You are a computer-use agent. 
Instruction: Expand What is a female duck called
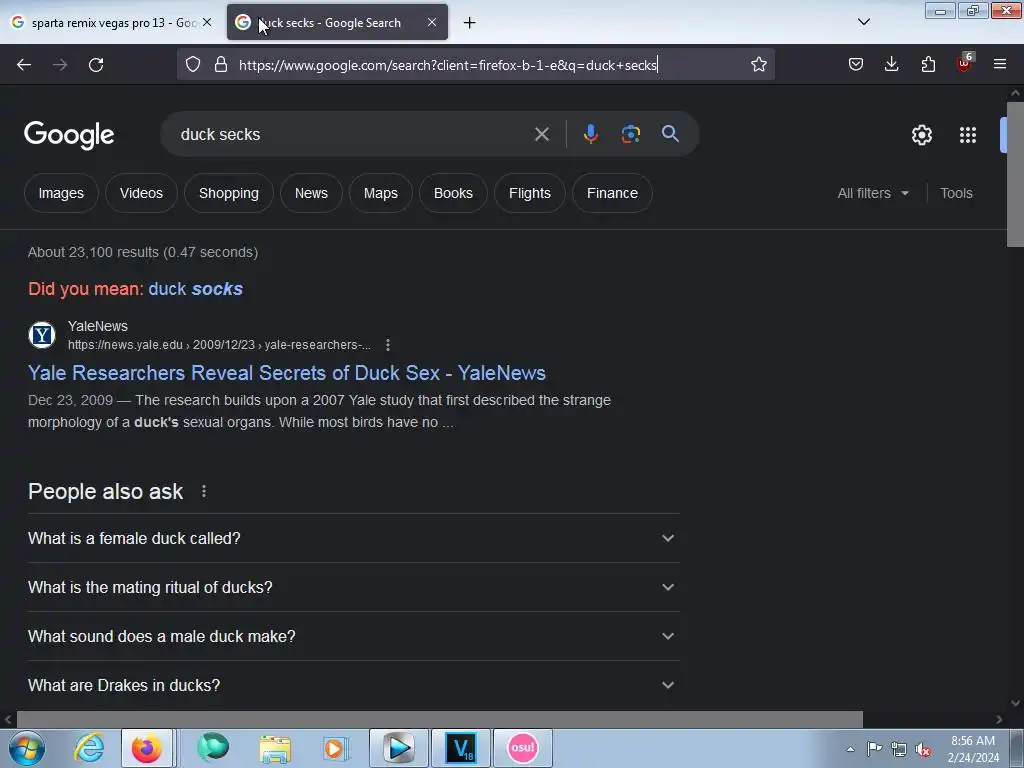(353, 538)
